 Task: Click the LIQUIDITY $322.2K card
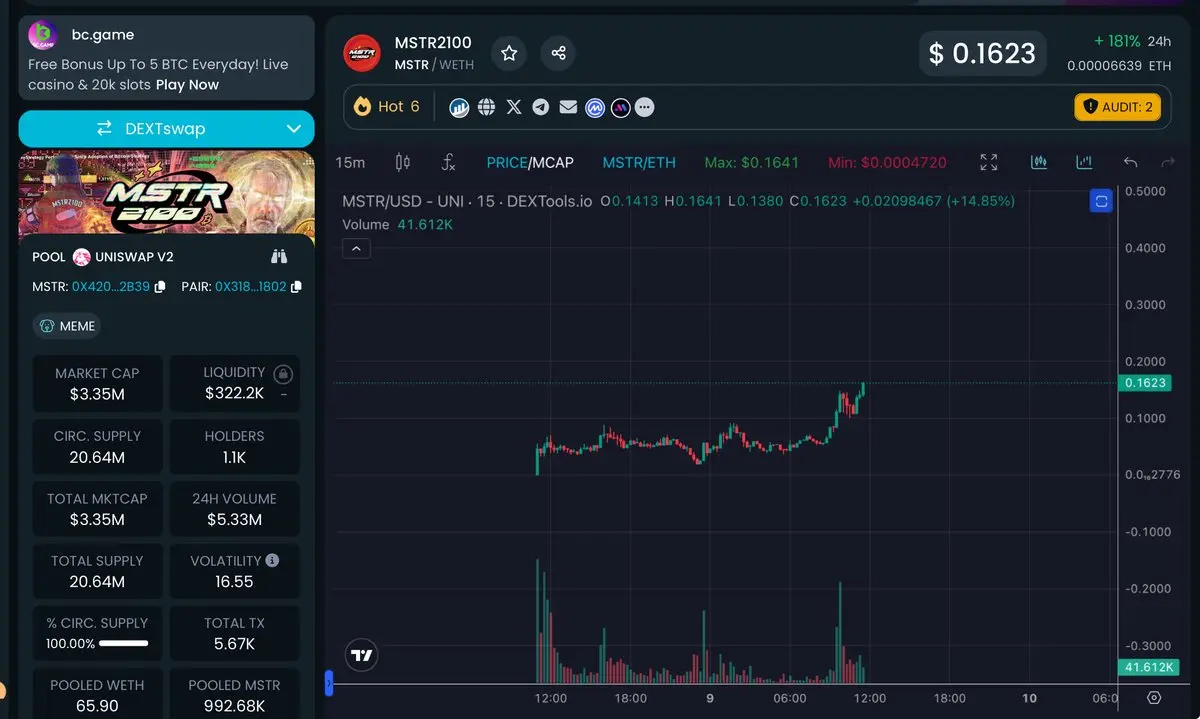click(x=234, y=383)
